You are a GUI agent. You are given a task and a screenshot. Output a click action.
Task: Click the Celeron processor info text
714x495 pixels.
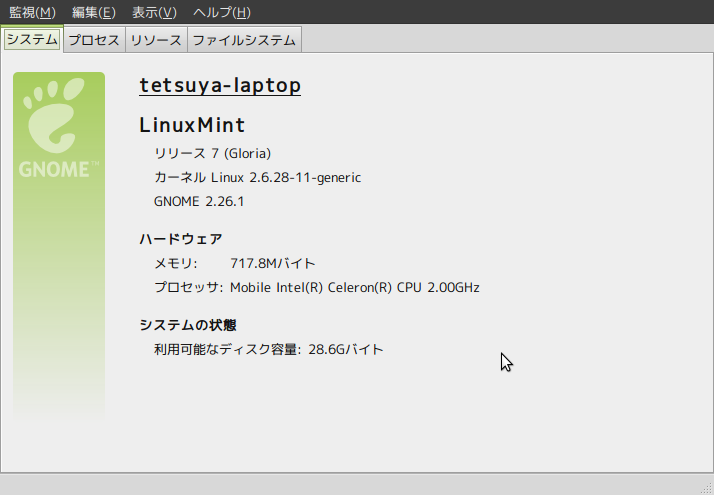[x=355, y=287]
